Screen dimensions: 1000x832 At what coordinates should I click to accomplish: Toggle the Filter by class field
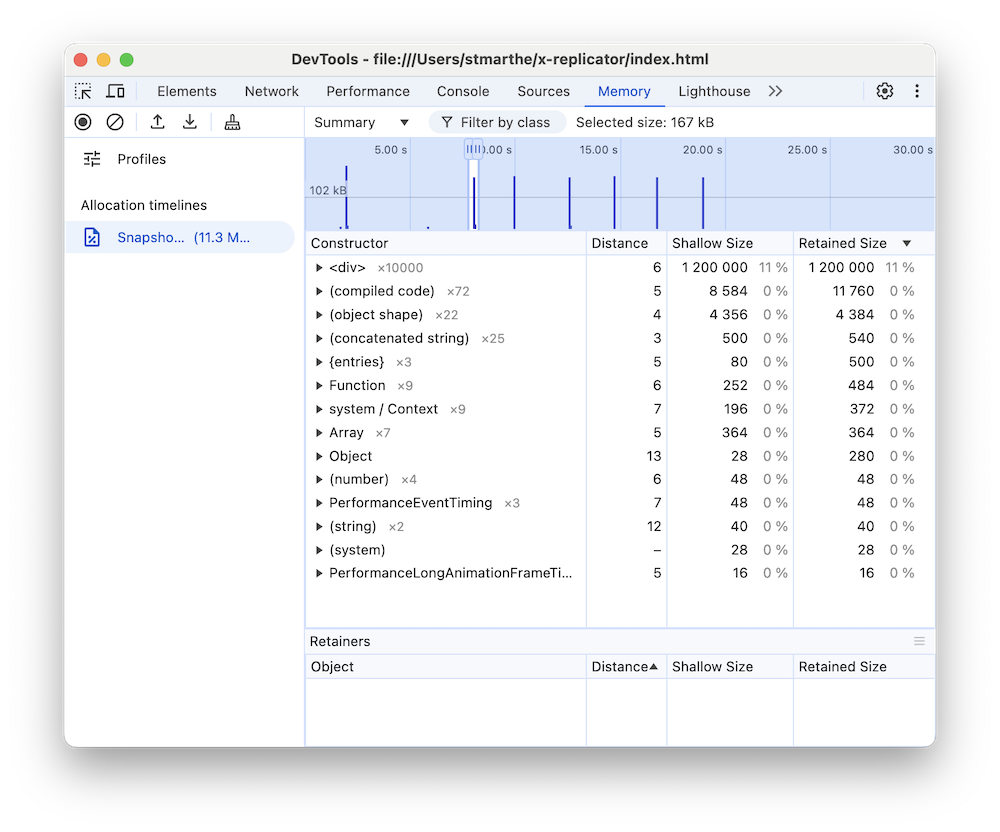[497, 122]
